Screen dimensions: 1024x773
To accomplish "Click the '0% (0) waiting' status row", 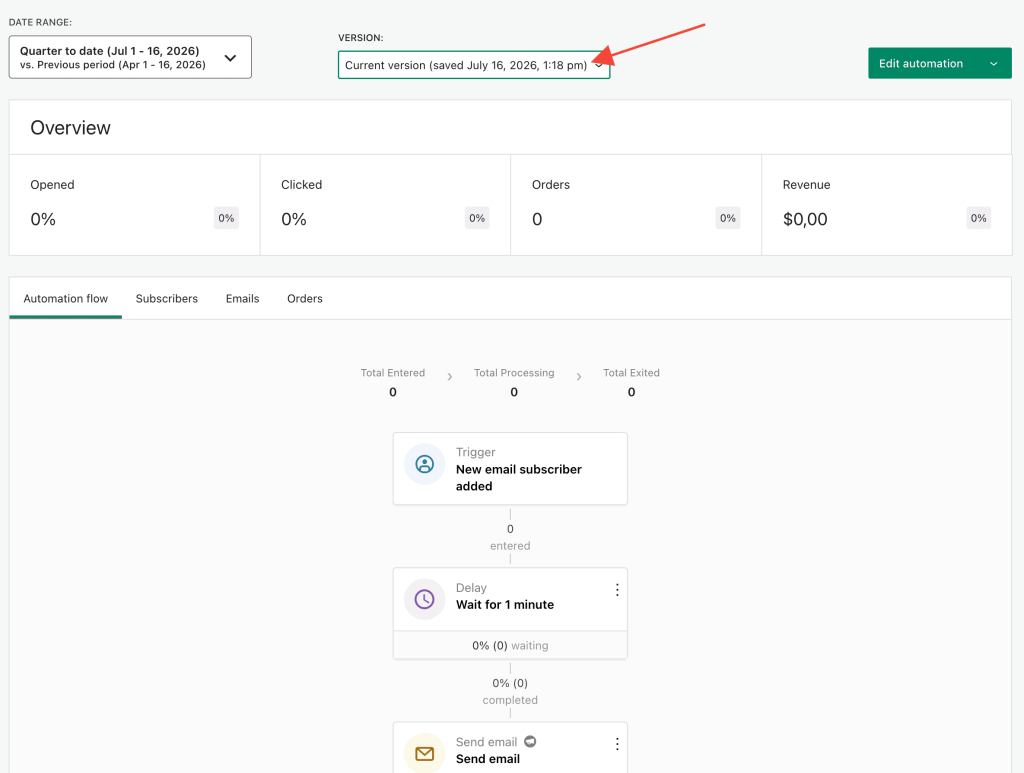I will point(510,645).
